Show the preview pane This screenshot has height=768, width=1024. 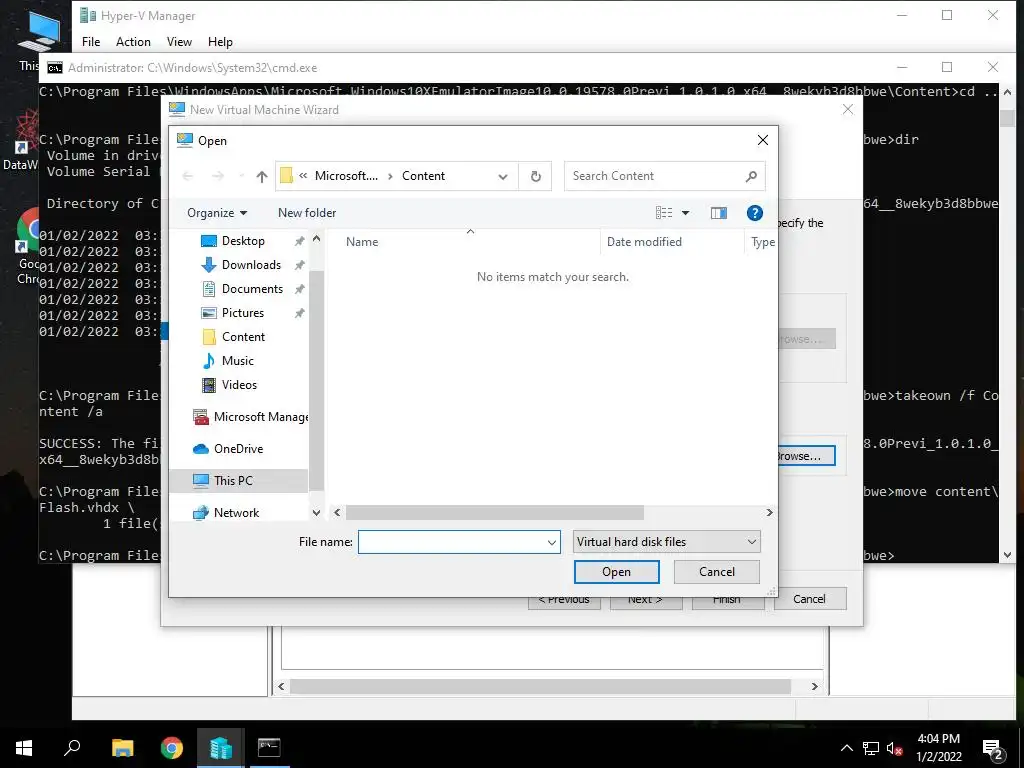coord(719,213)
